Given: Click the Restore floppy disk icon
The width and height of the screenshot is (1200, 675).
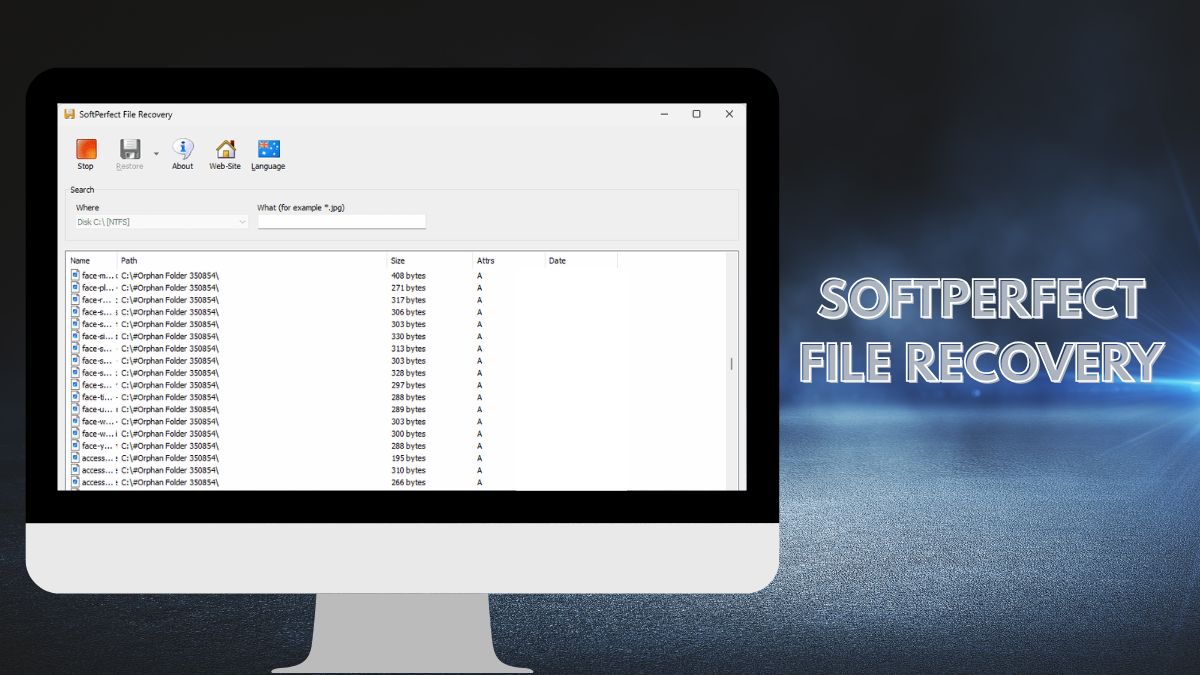Looking at the screenshot, I should 130,149.
